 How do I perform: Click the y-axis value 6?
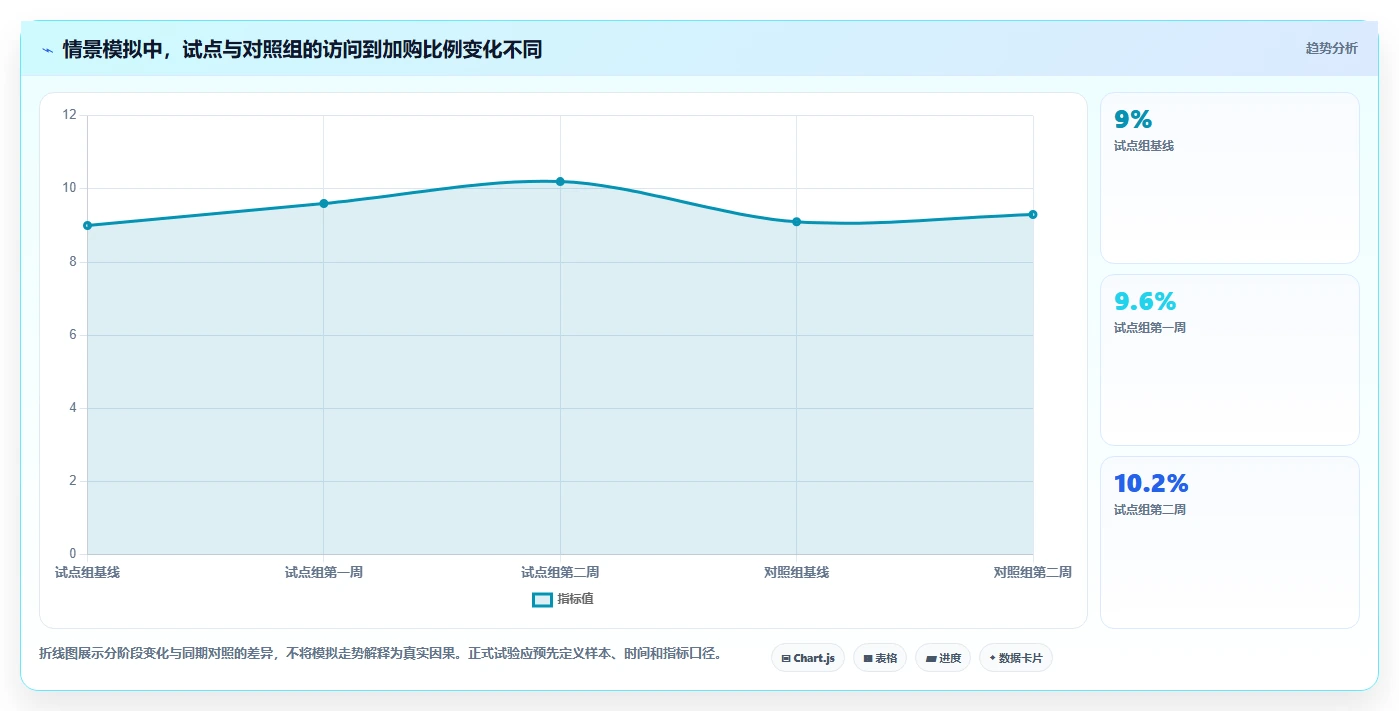click(x=72, y=335)
